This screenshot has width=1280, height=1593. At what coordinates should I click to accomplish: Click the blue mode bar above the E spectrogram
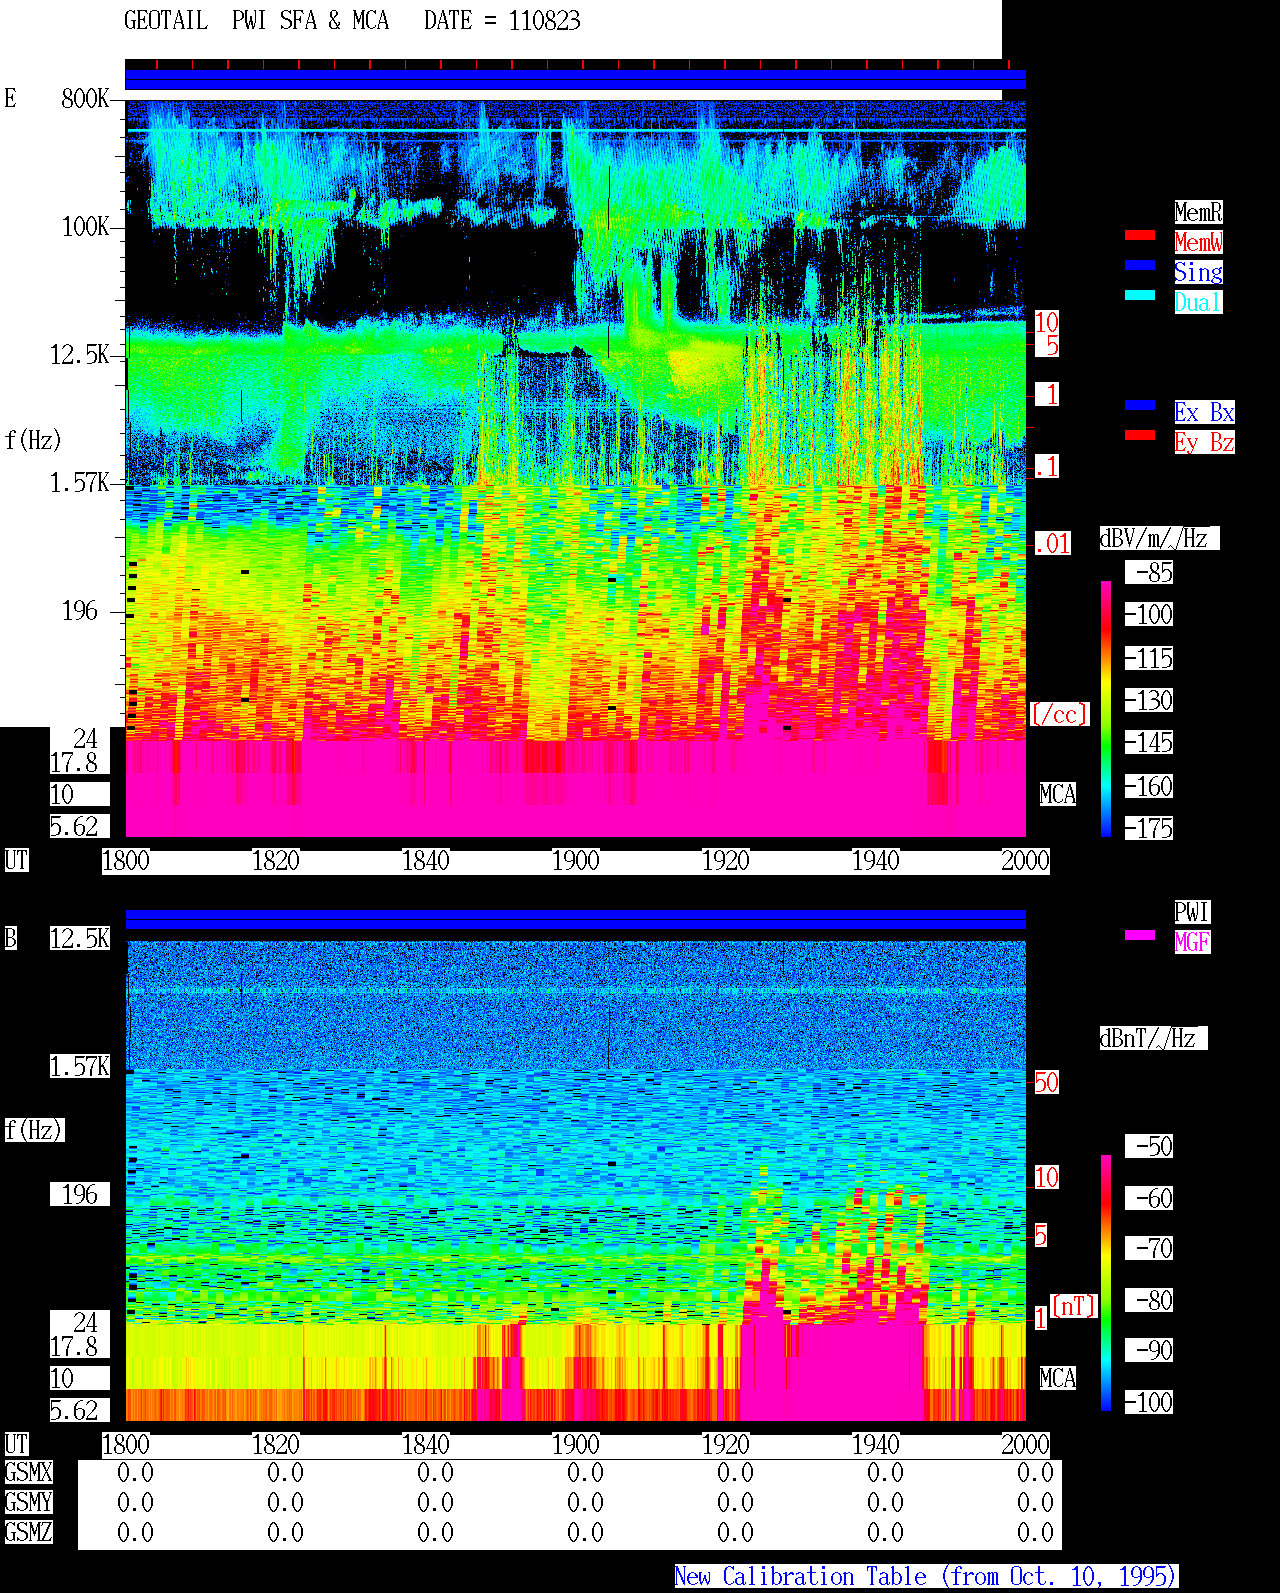pos(575,79)
